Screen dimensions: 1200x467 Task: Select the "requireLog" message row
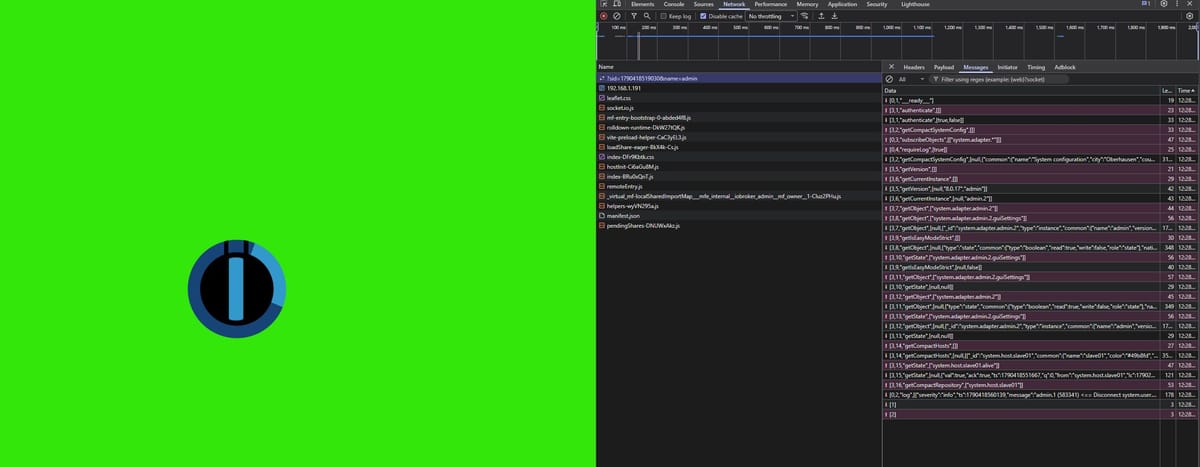point(1041,149)
